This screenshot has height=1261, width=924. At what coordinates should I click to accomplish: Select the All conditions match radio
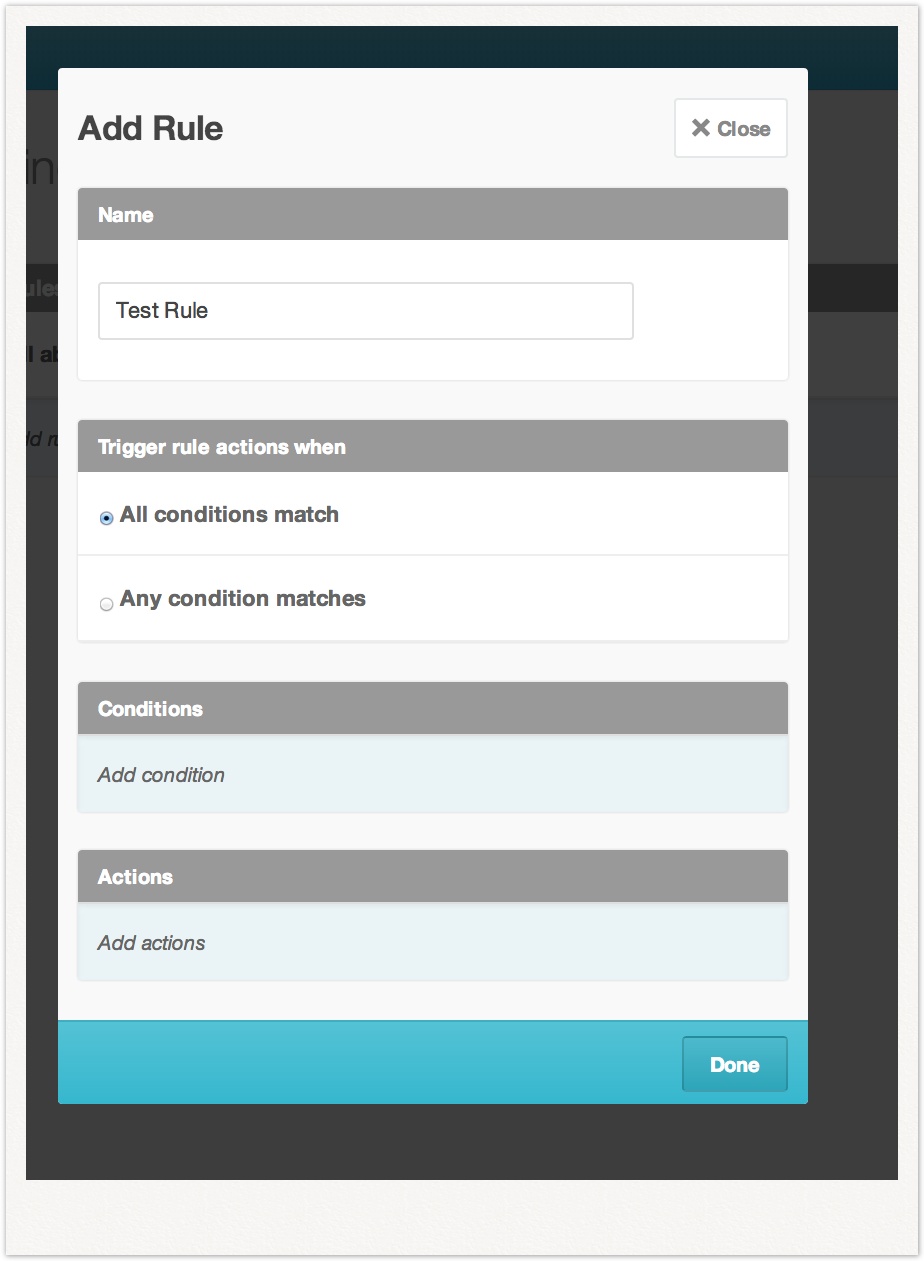106,519
